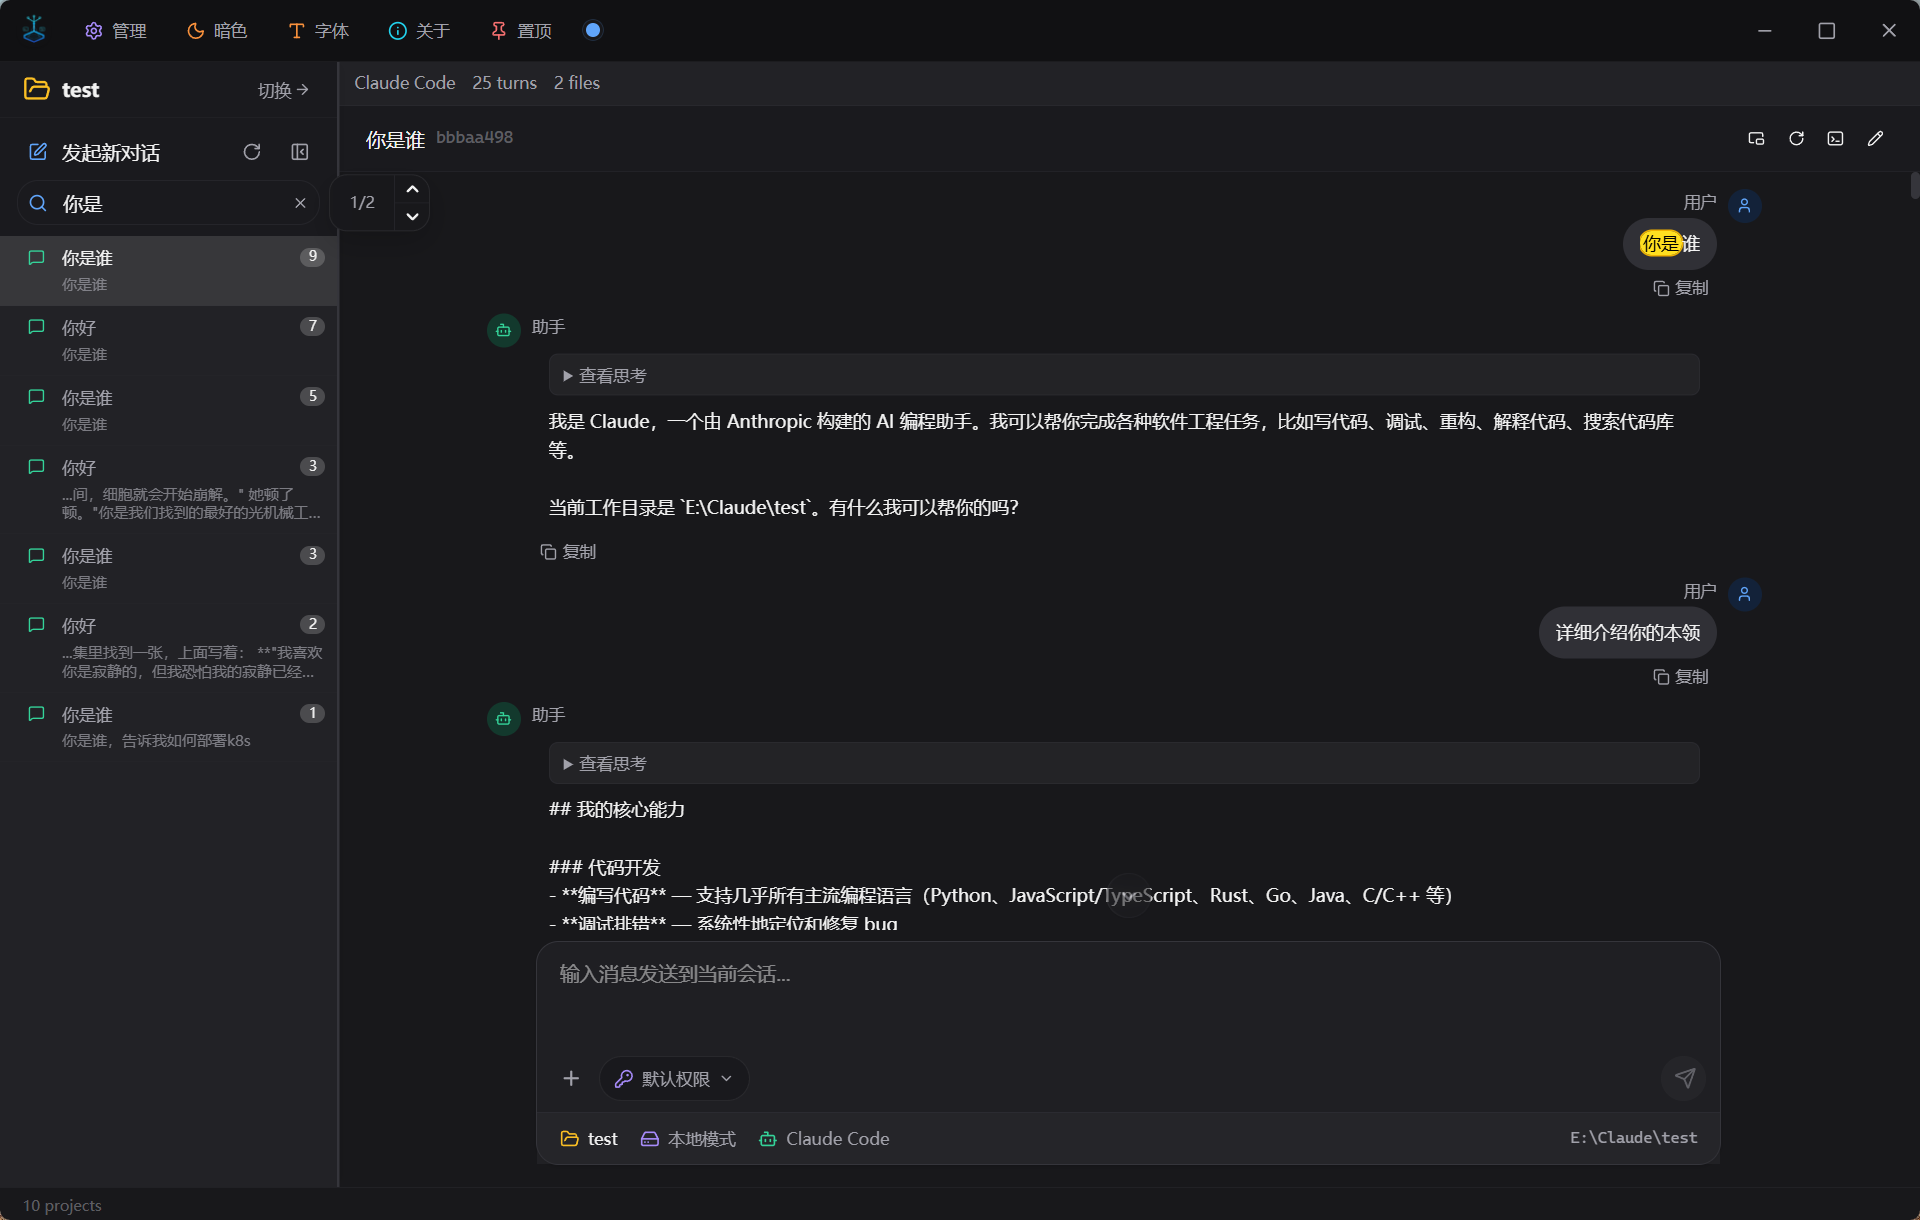1920x1220 pixels.
Task: Expand second 查看思考 thinking section
Action: 1124,764
